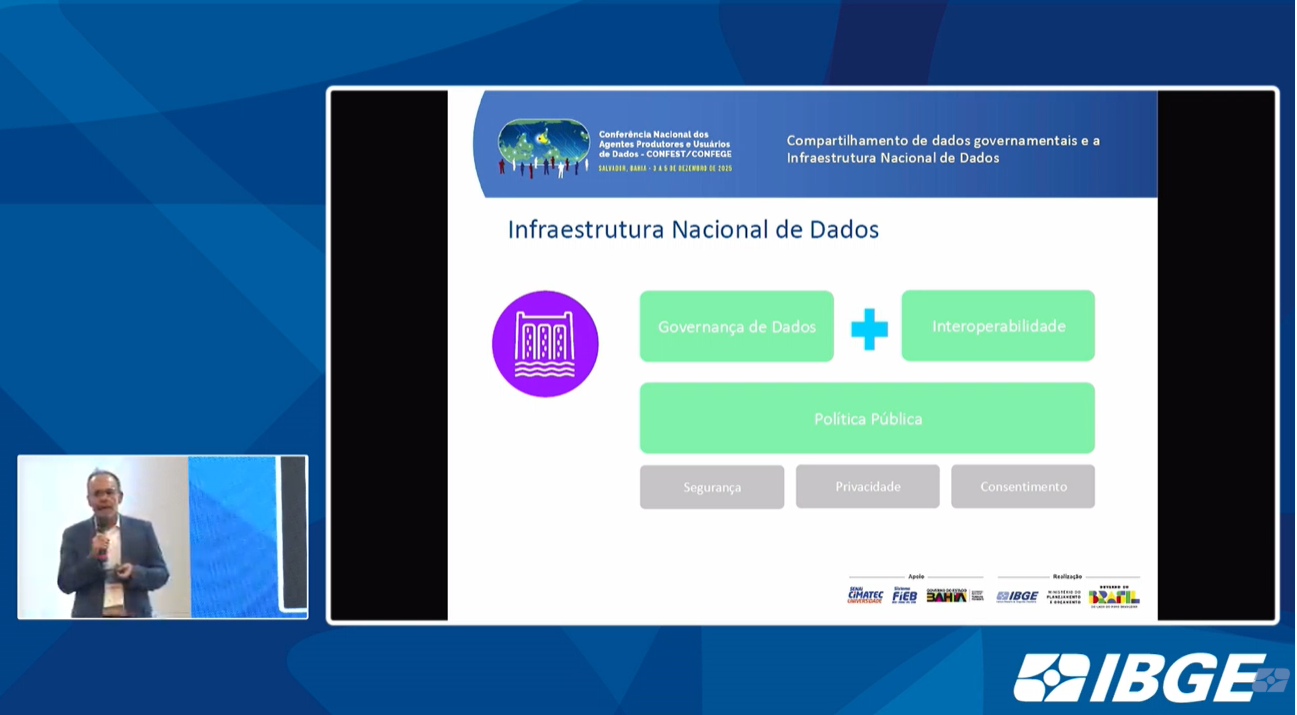Click the CONFEST/CONFEGE globe logo in header
The width and height of the screenshot is (1297, 715).
pyautogui.click(x=544, y=147)
